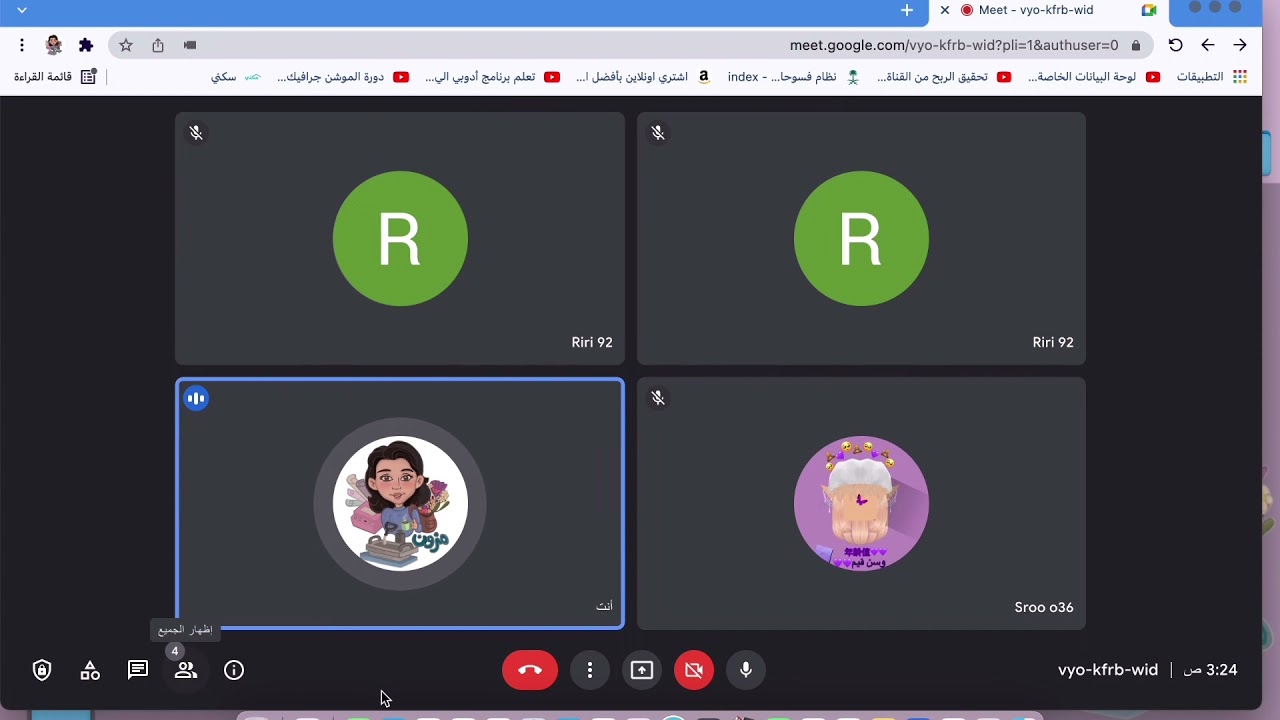
Task: Open the Amazon اشتري اونلاين bookmark
Action: coord(643,77)
